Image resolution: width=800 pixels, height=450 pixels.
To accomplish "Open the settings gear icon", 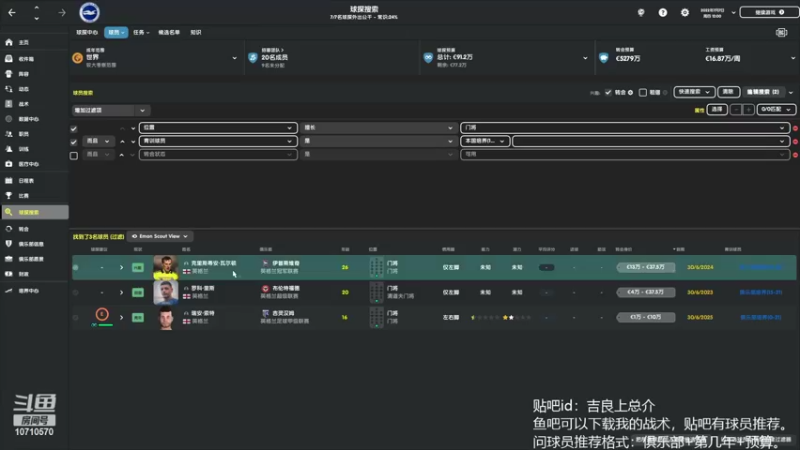I will [685, 12].
